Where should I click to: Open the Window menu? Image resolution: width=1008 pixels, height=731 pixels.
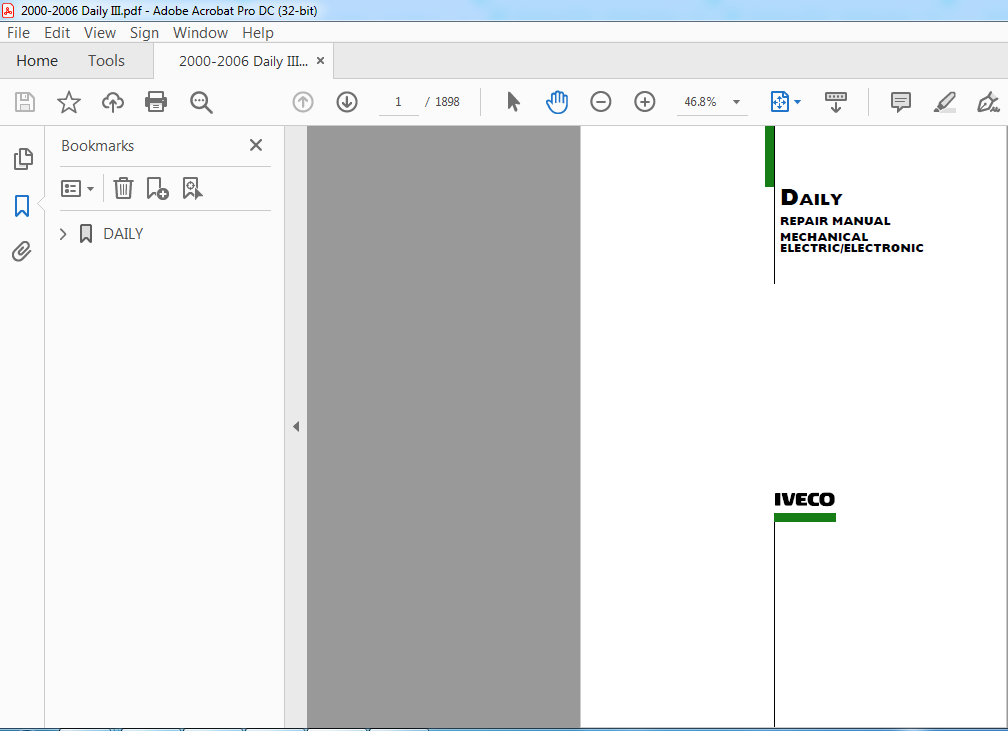click(x=200, y=33)
